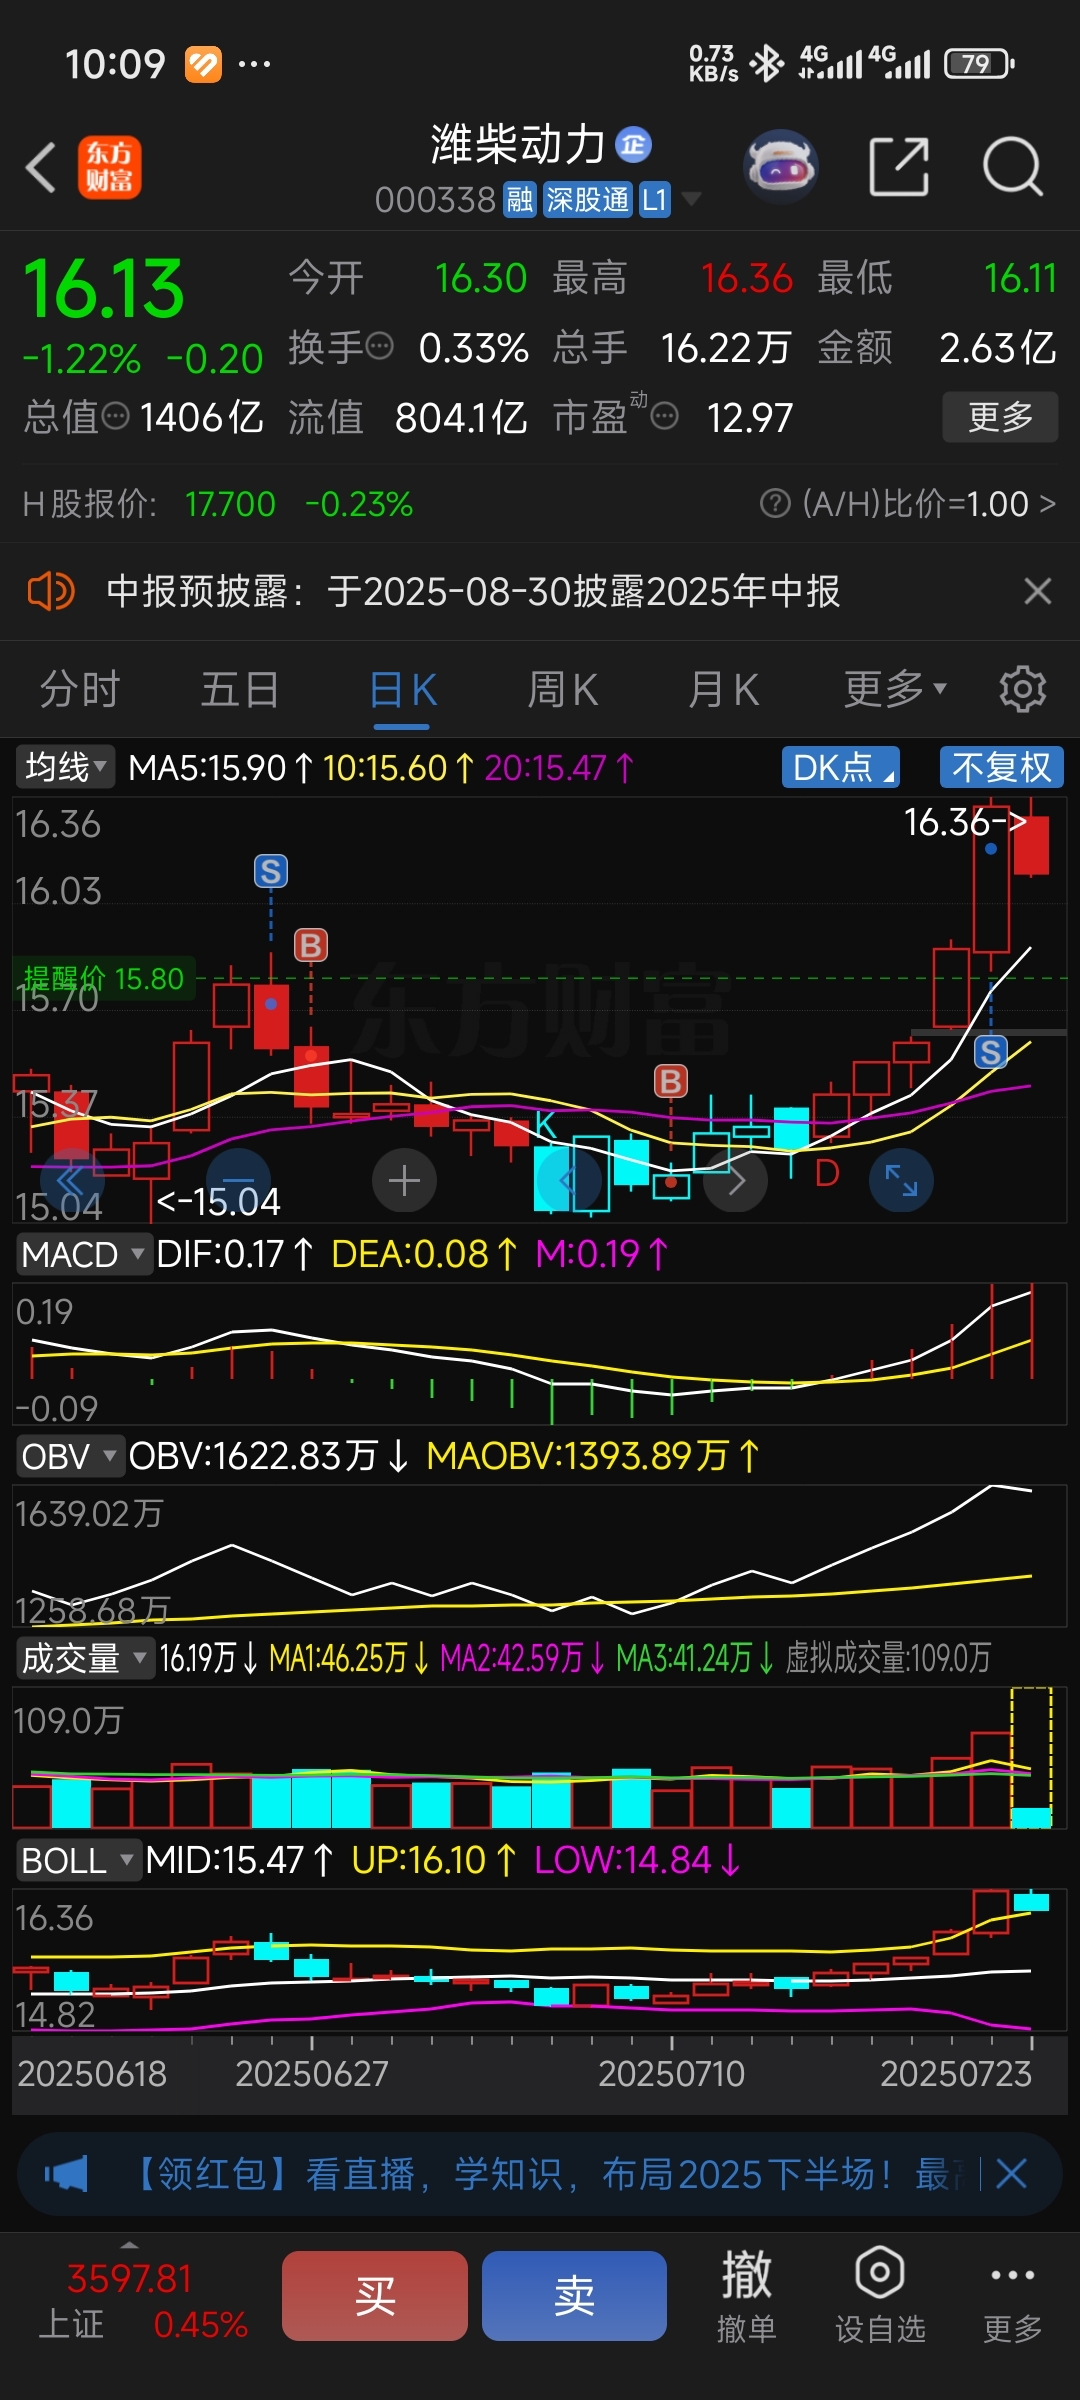Tap the blue megaphone banner icon
This screenshot has height=2400, width=1080.
[x=65, y=2173]
